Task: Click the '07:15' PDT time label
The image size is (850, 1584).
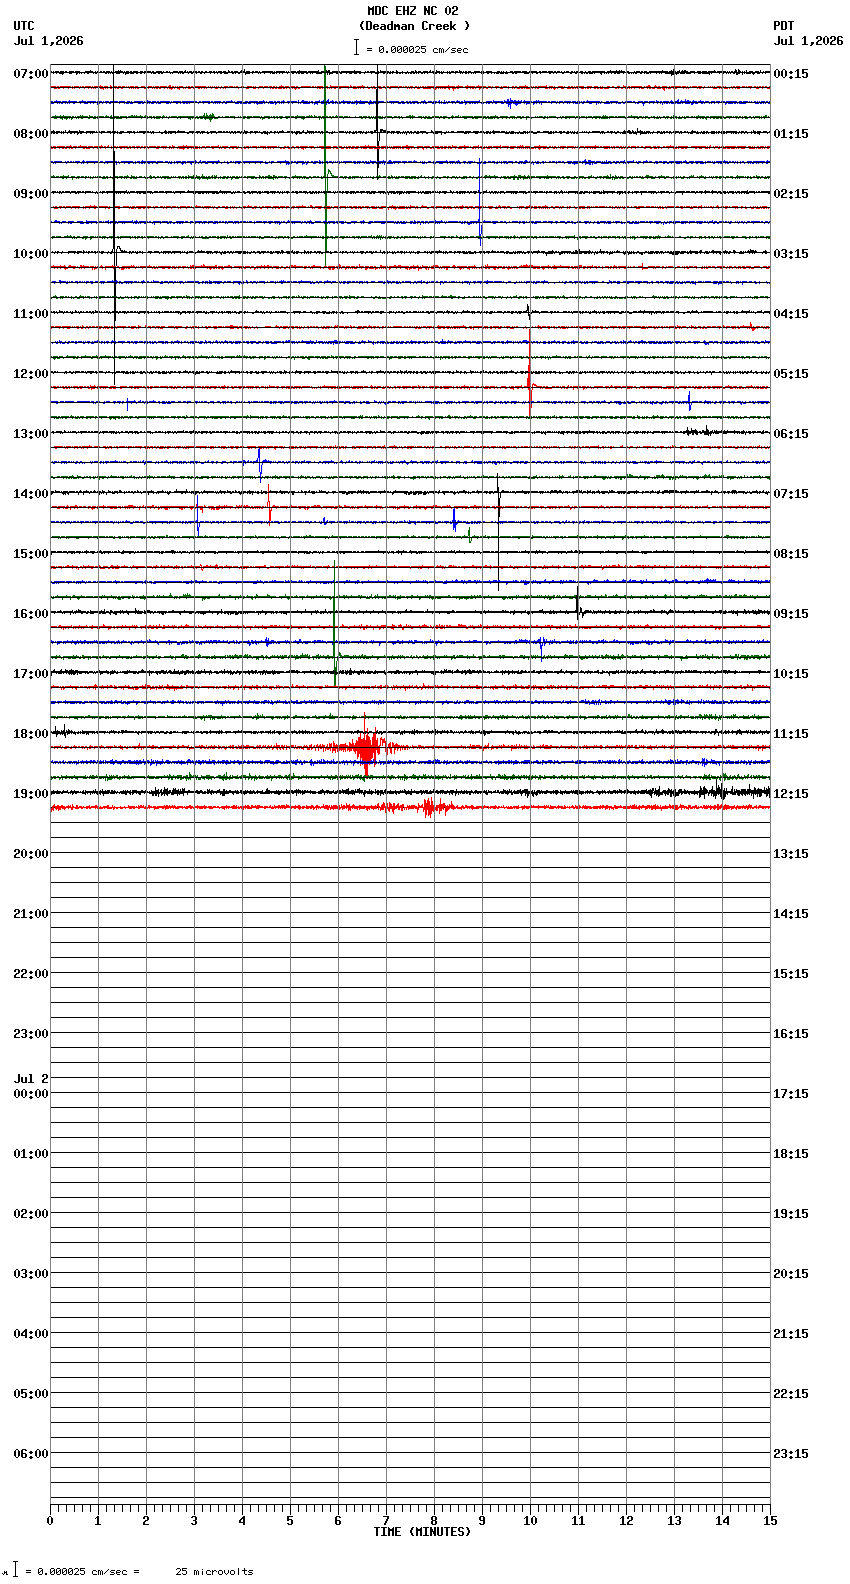Action: (x=791, y=494)
